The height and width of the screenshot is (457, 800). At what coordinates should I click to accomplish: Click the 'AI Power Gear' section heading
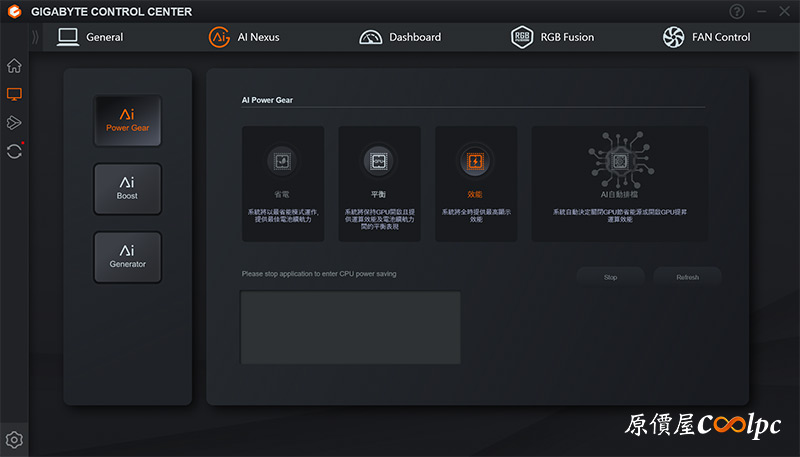pos(267,100)
